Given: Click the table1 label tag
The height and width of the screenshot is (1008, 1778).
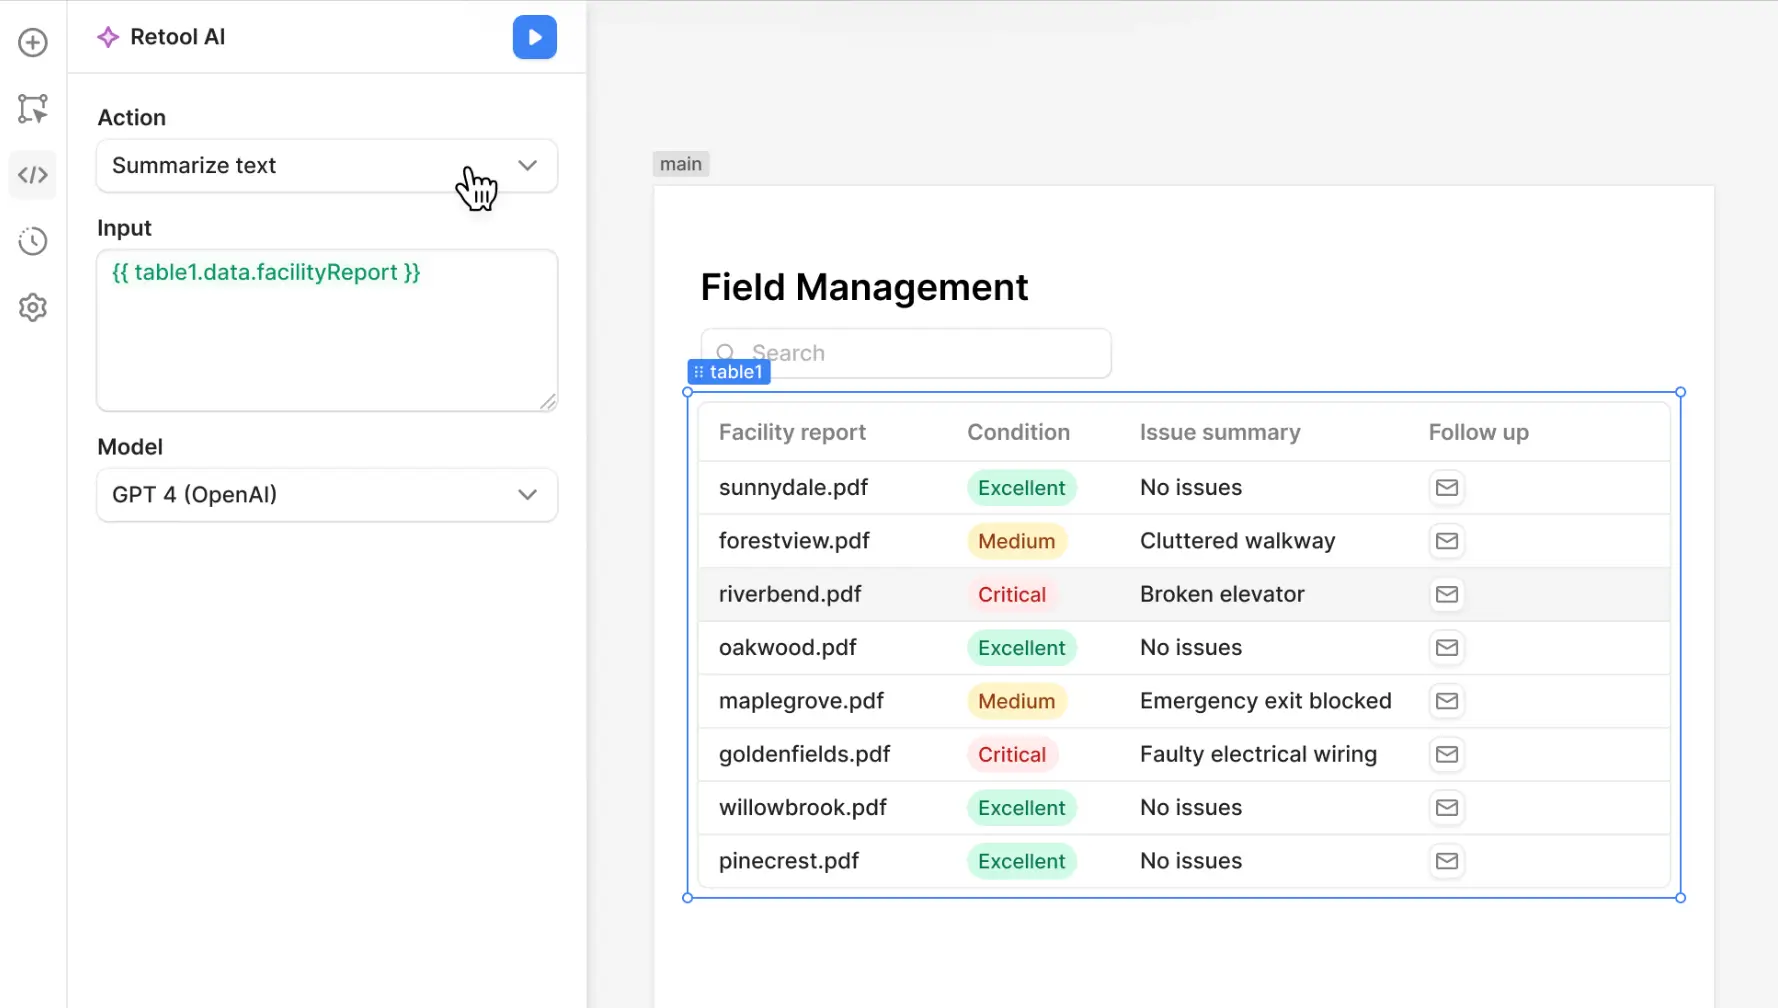Looking at the screenshot, I should click(x=729, y=371).
